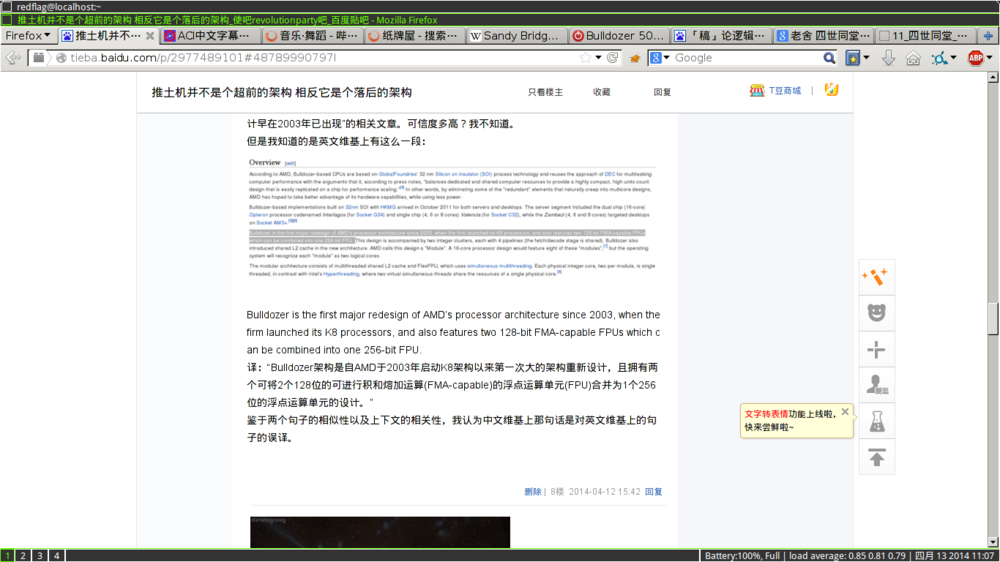Viewport: 1000px width, 562px height.
Task: Expand the add-on icon dropdown arrow
Action: (x=953, y=58)
